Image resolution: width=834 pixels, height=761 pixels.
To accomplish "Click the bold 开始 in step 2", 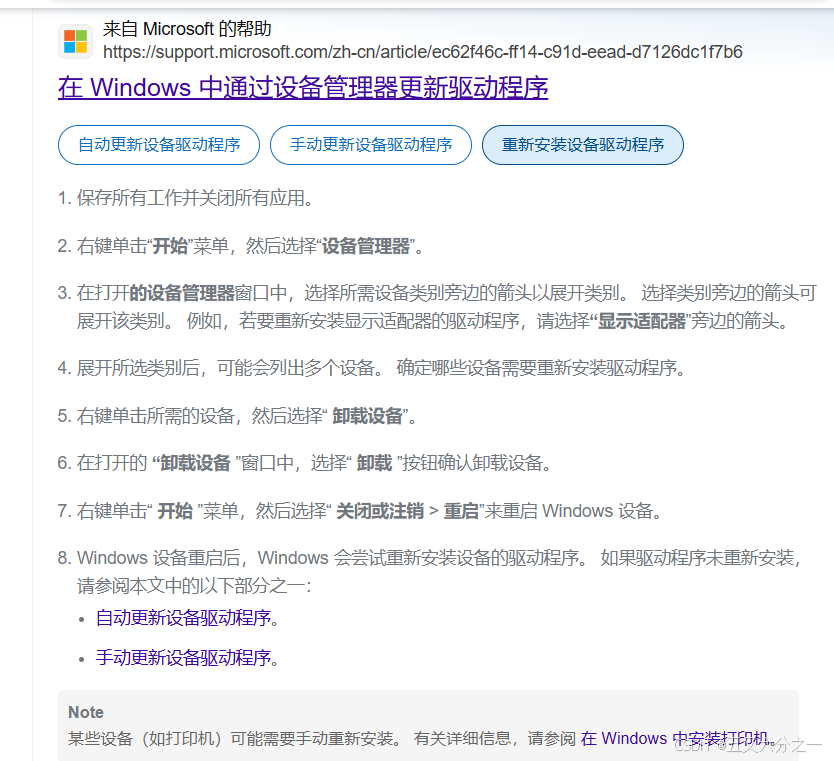I will pos(170,246).
